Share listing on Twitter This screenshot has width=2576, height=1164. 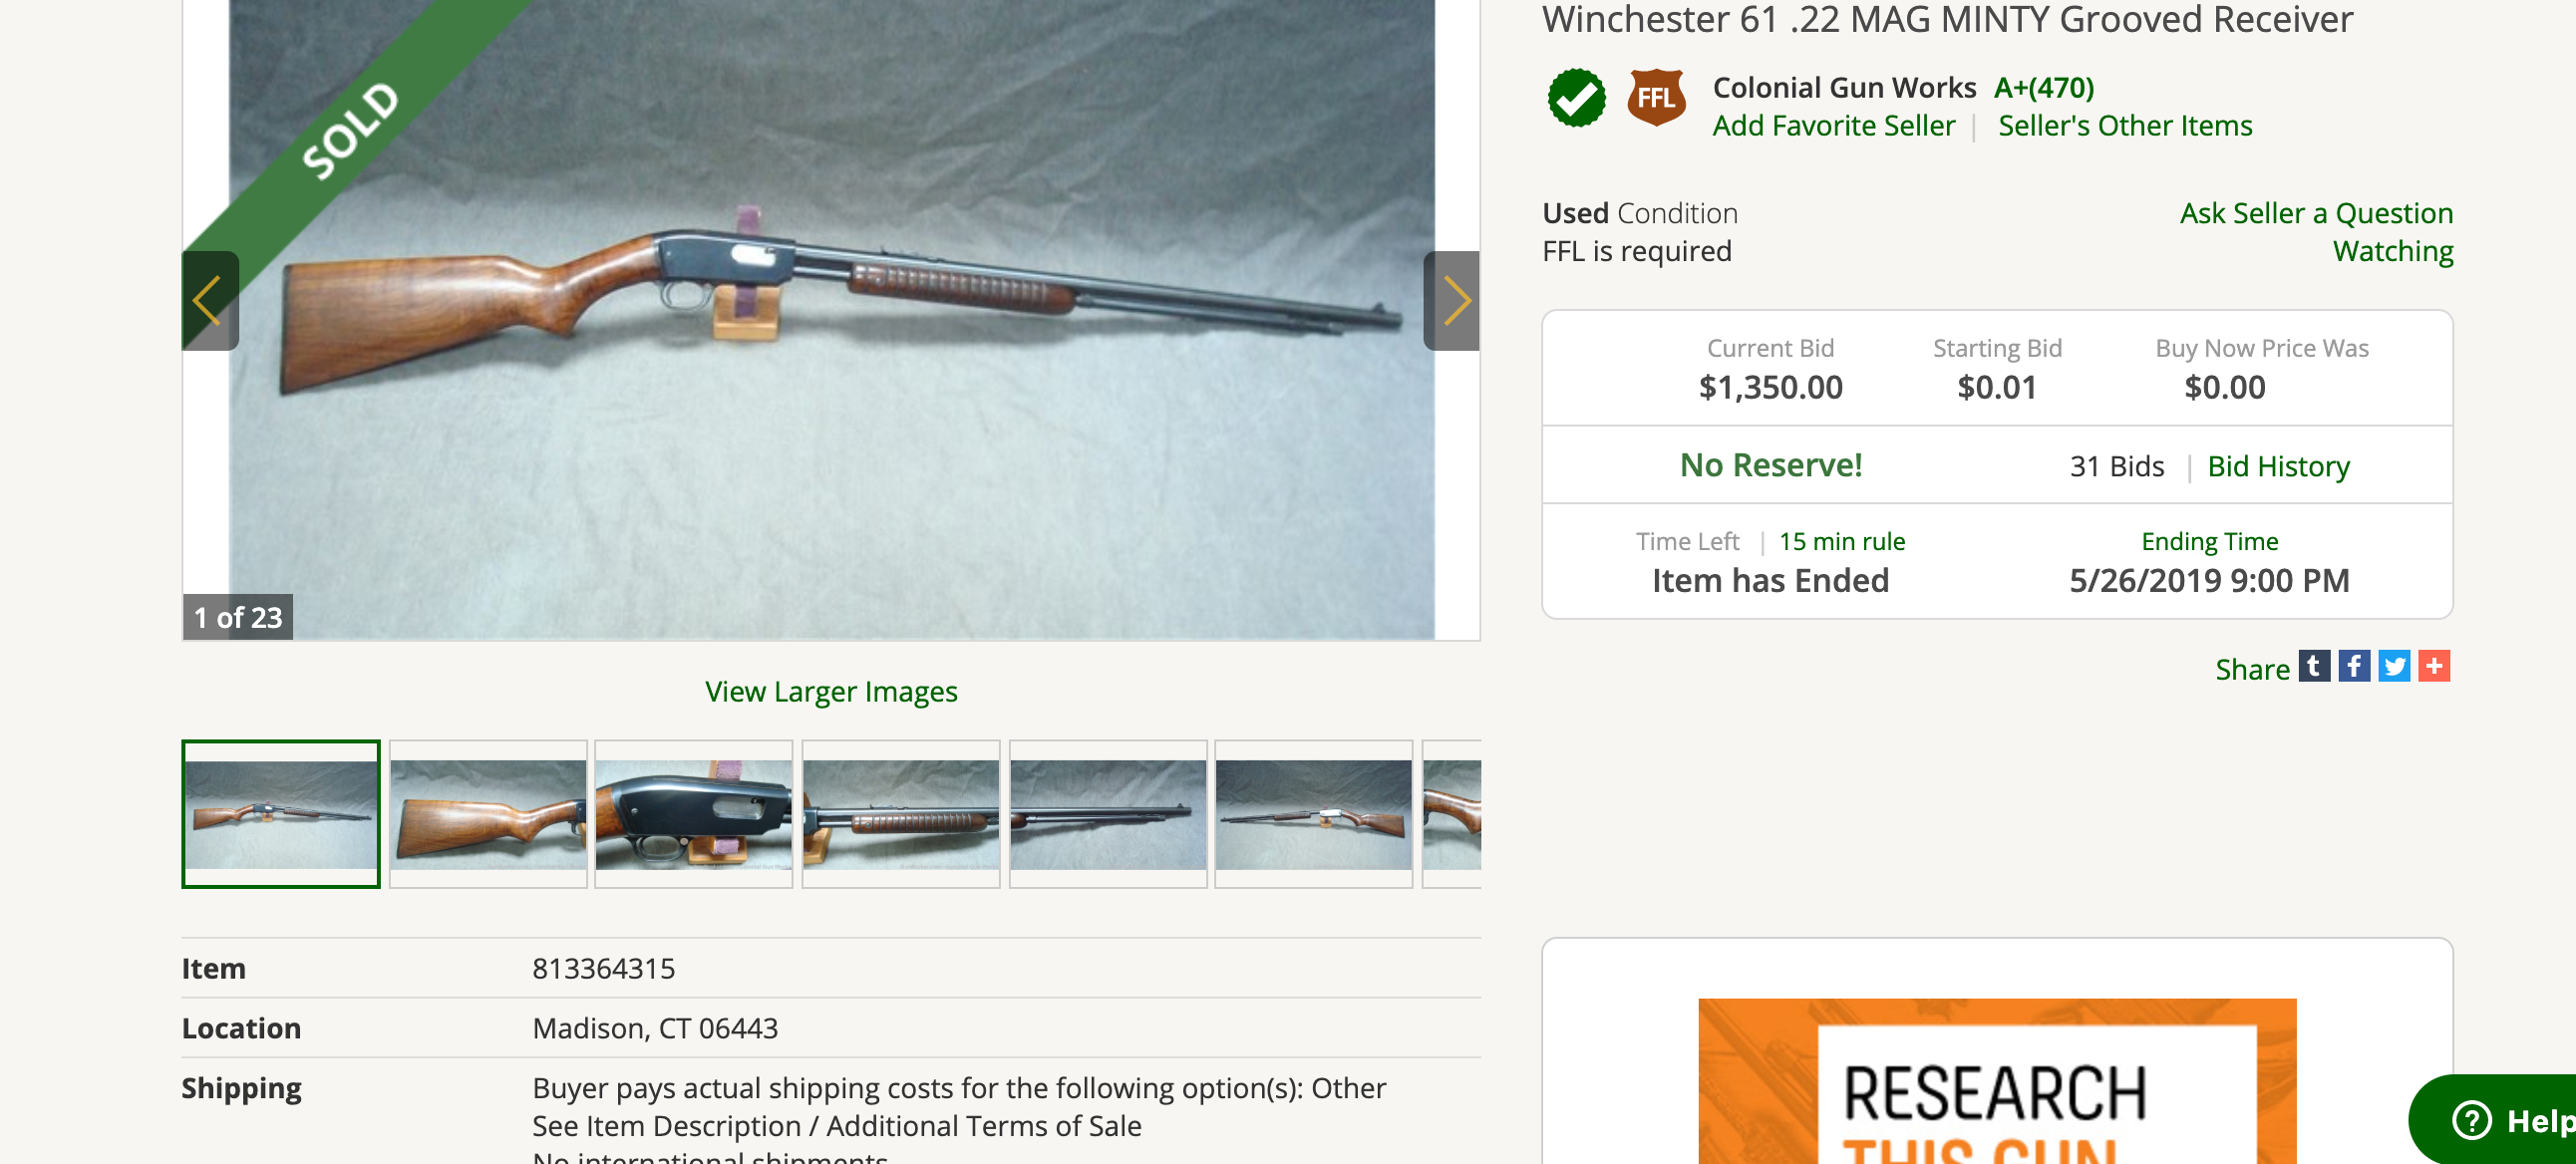2393,666
